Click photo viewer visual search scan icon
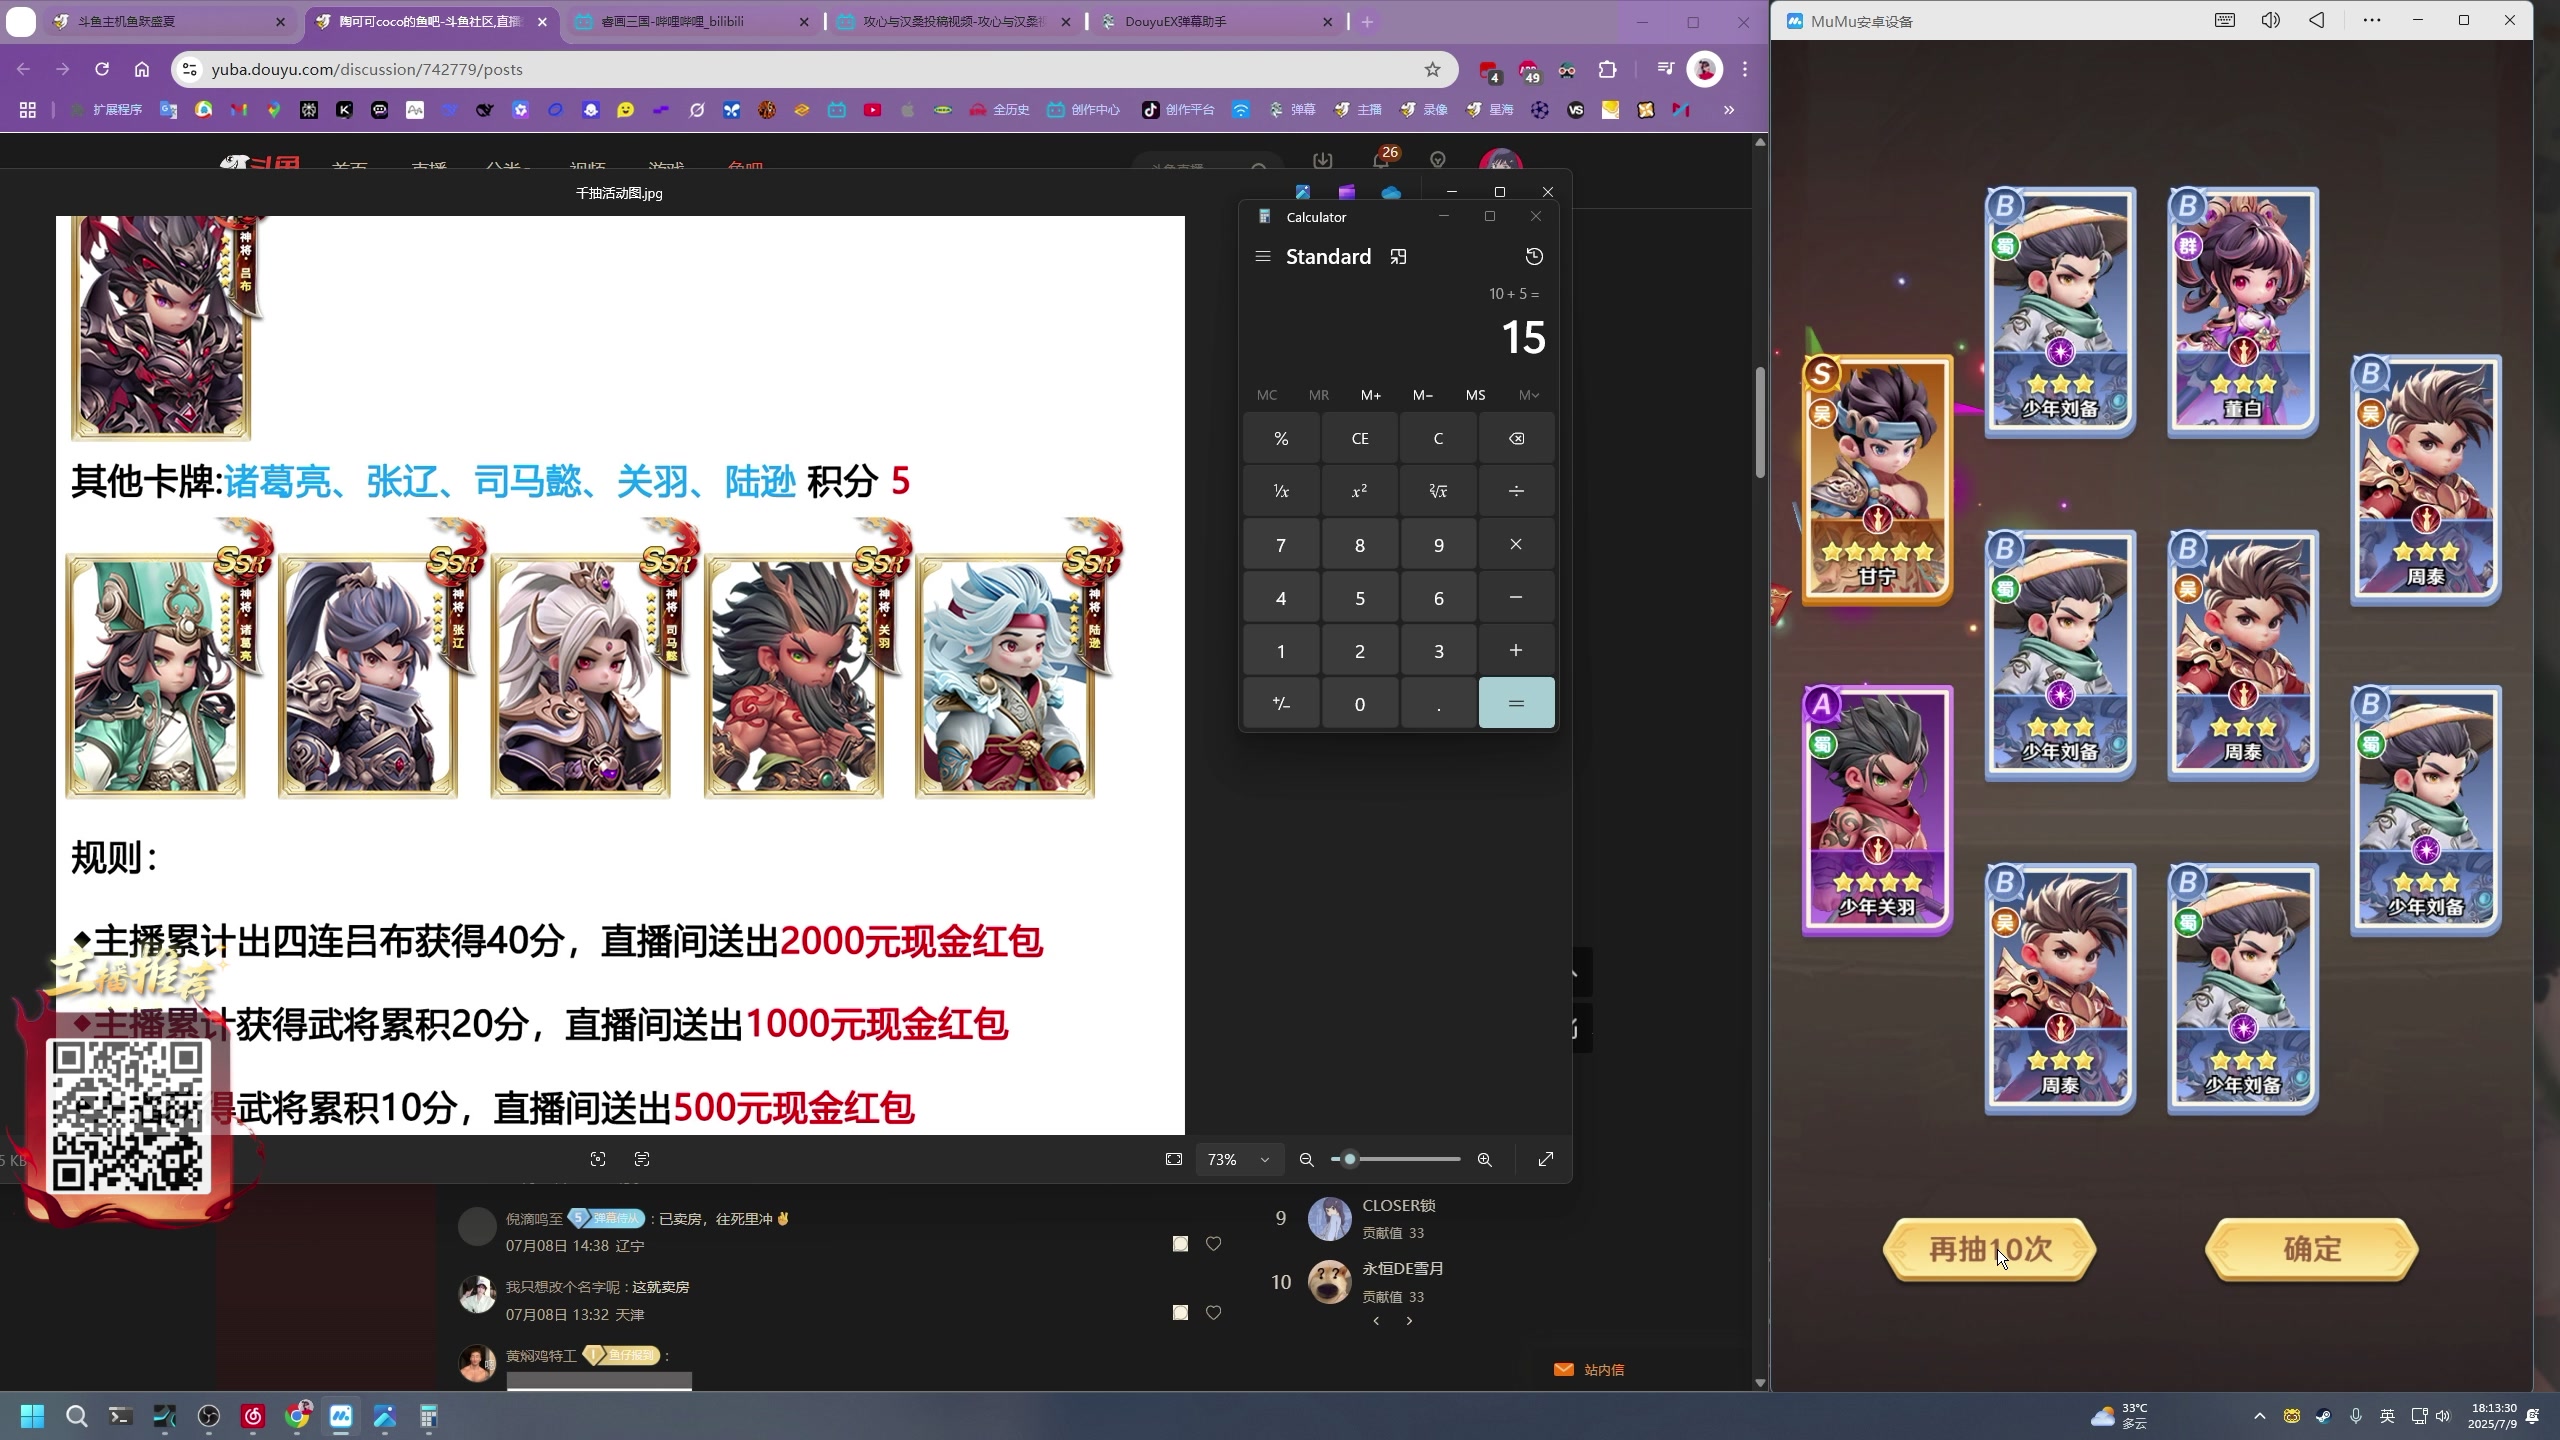The width and height of the screenshot is (2560, 1440). [x=598, y=1159]
